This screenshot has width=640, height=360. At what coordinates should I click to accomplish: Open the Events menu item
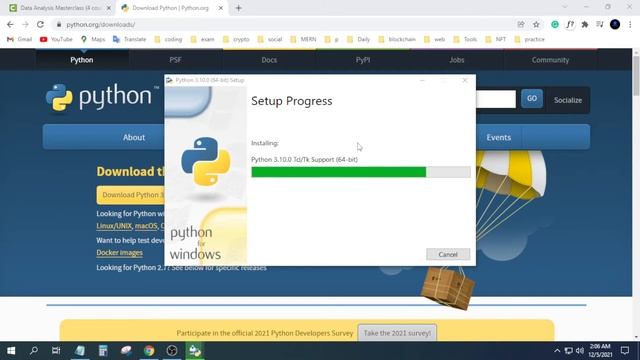[498, 138]
